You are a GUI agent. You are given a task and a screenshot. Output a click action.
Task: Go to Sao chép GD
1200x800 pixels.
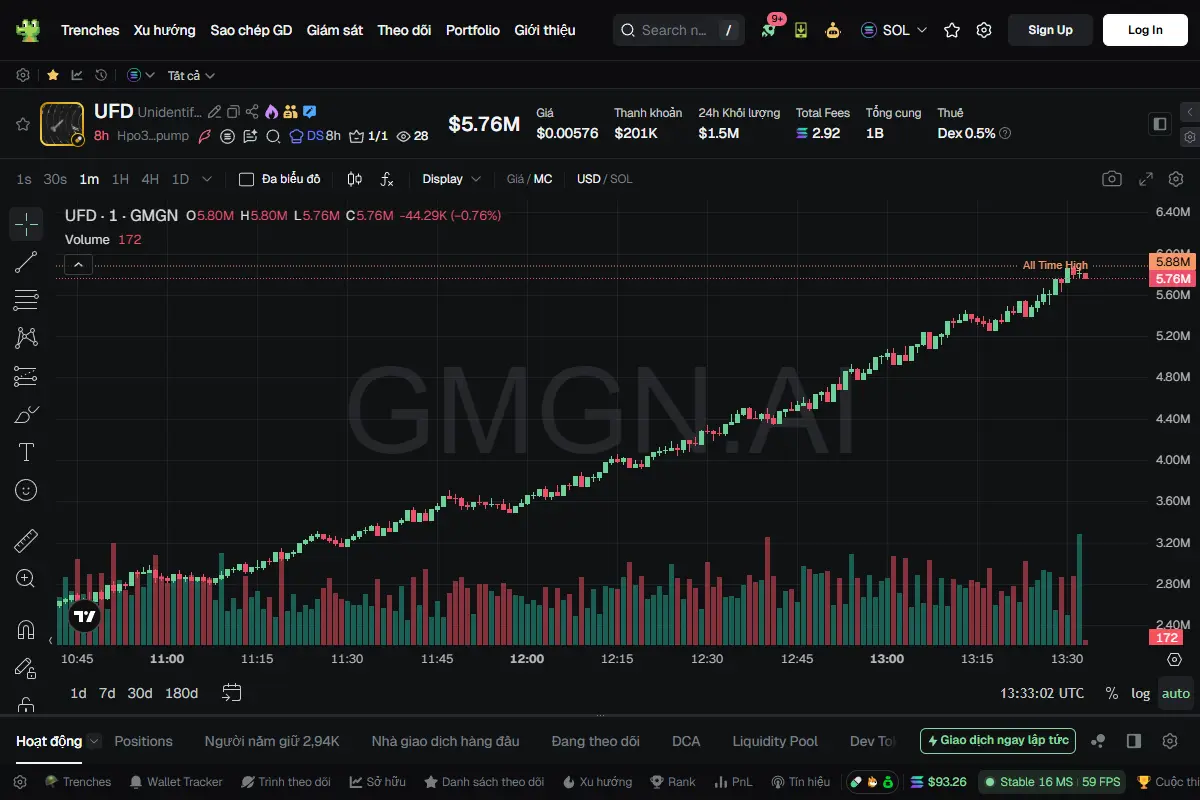[251, 30]
